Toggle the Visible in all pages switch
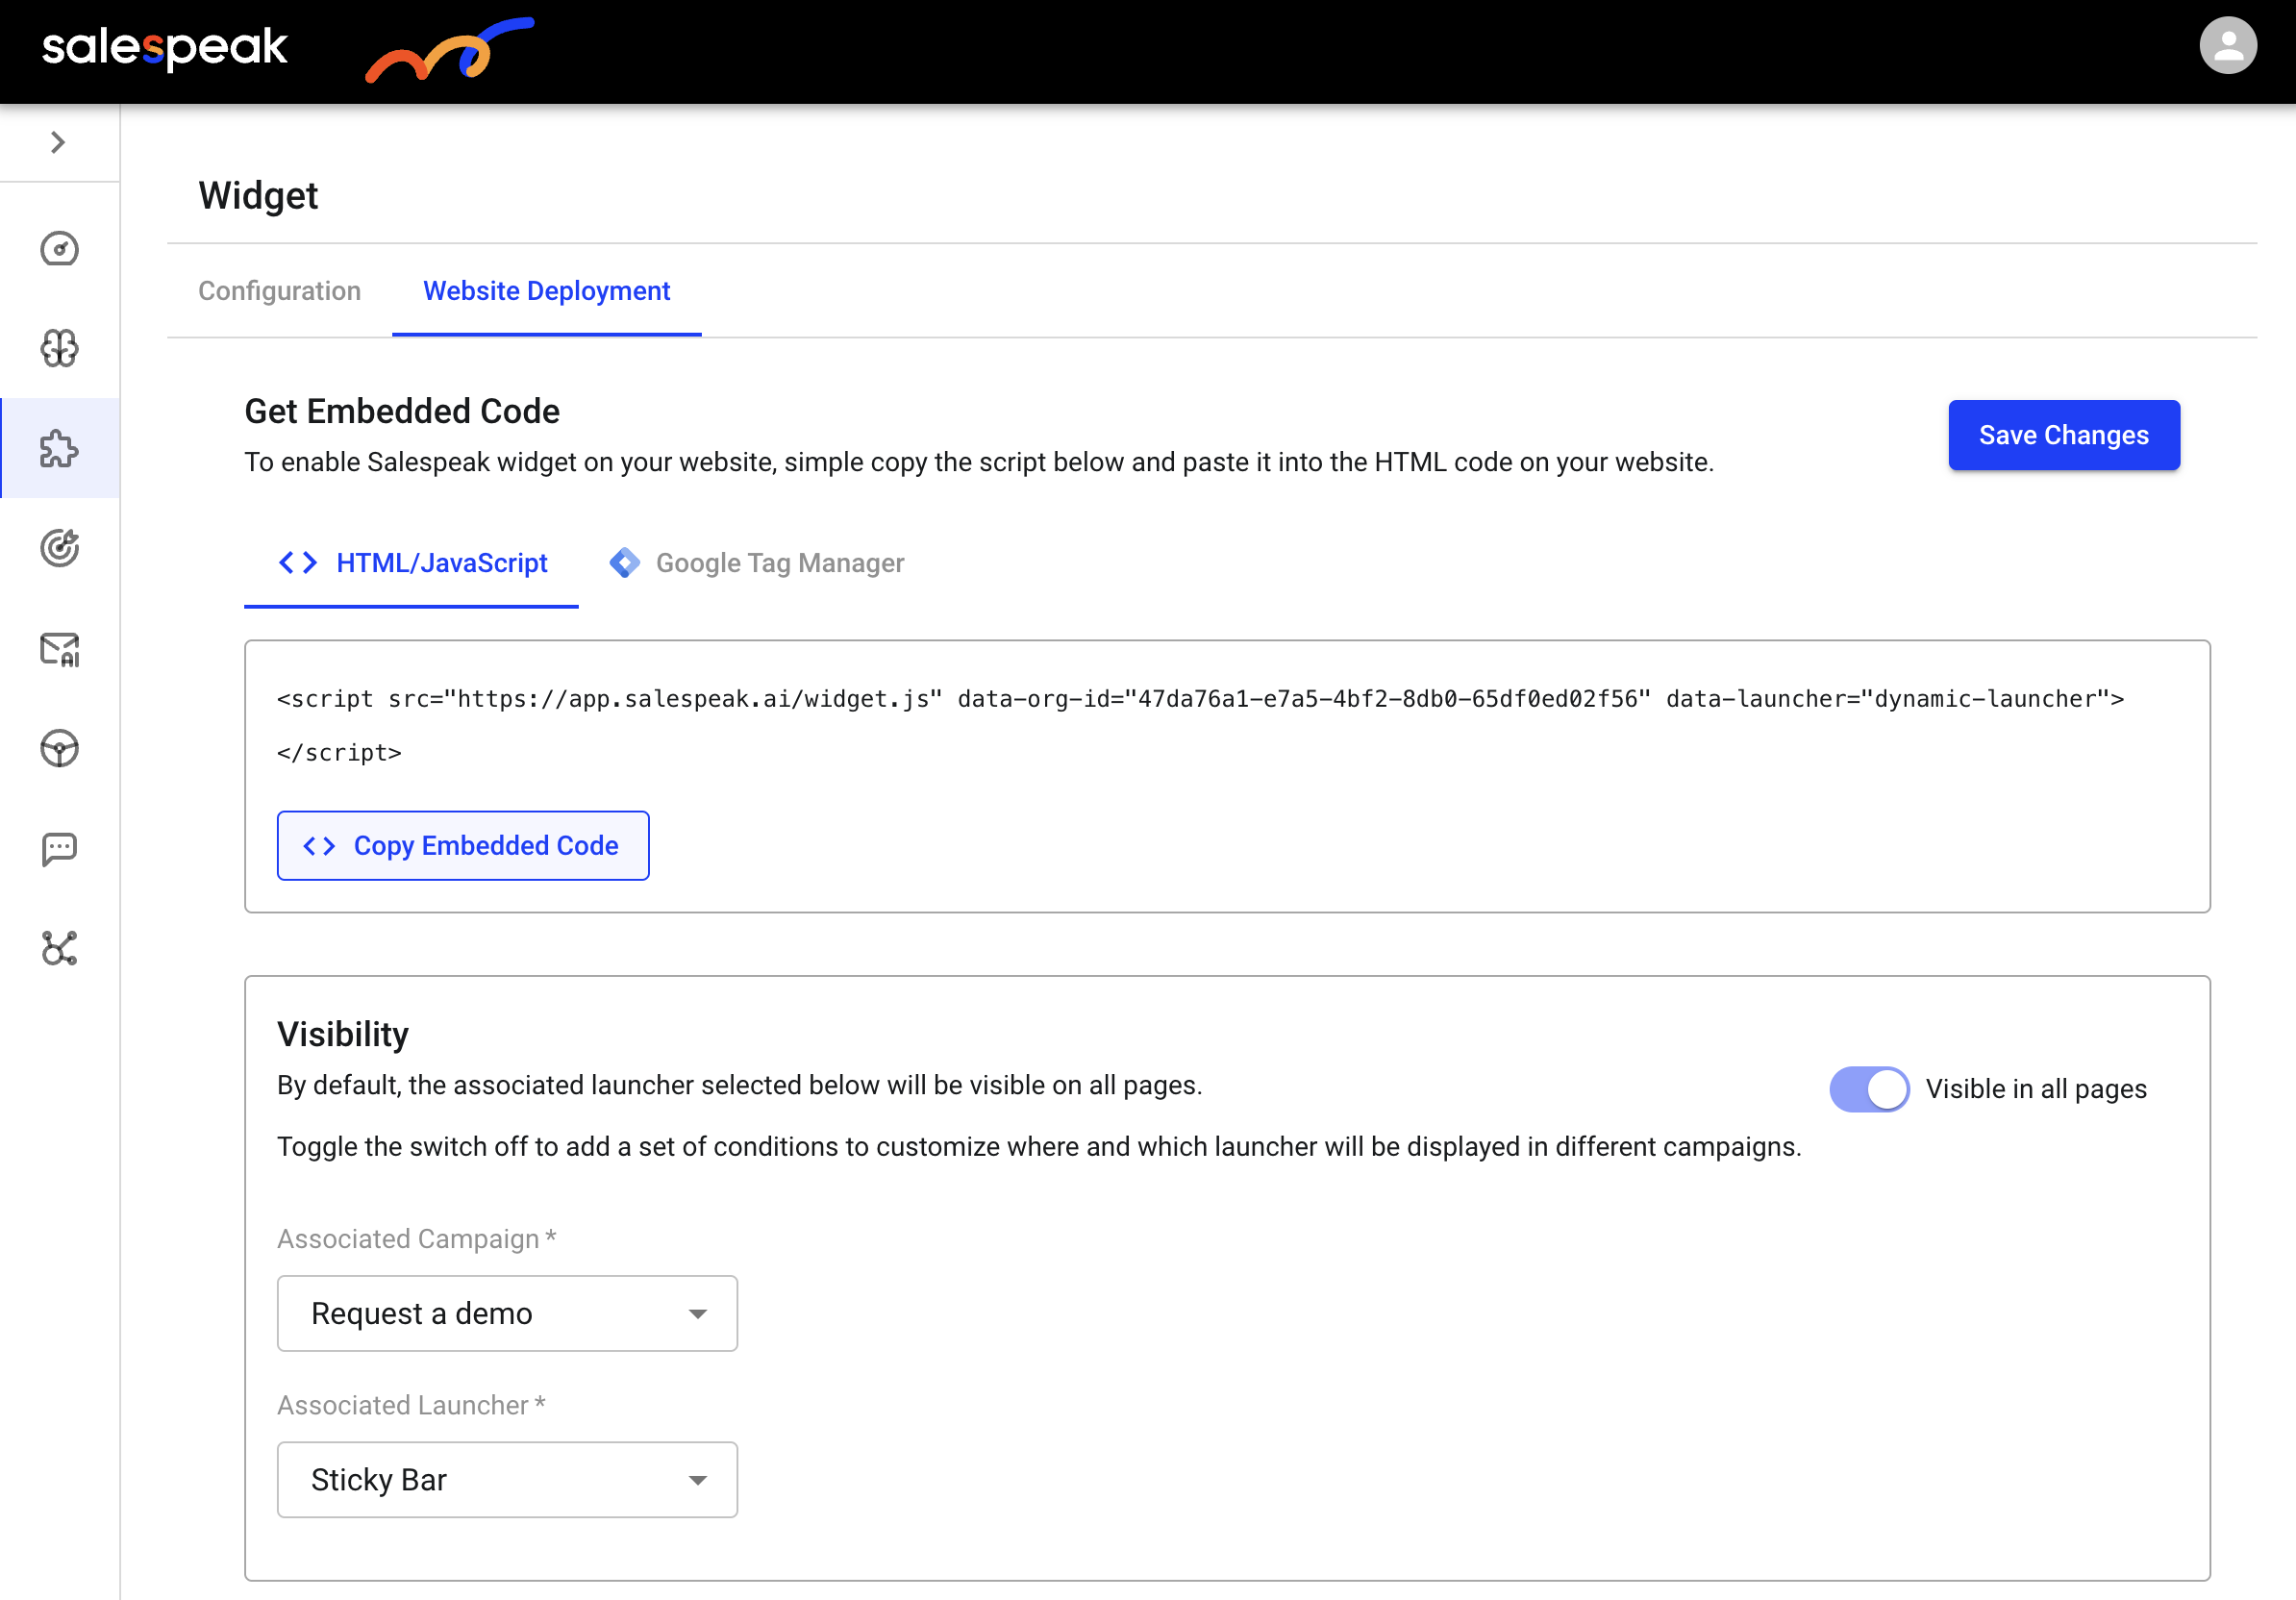The image size is (2296, 1600). click(x=1869, y=1088)
